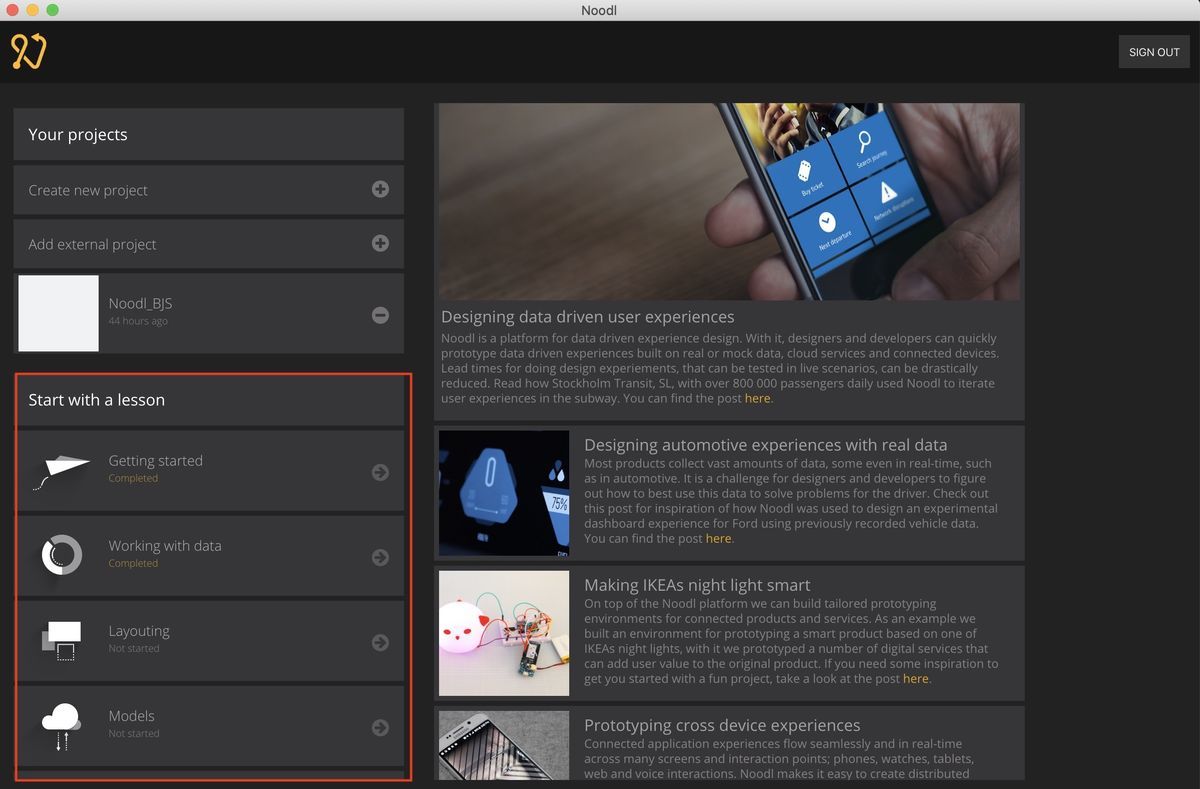Click the paper plane Getting started icon
Image resolution: width=1200 pixels, height=789 pixels.
(61, 472)
